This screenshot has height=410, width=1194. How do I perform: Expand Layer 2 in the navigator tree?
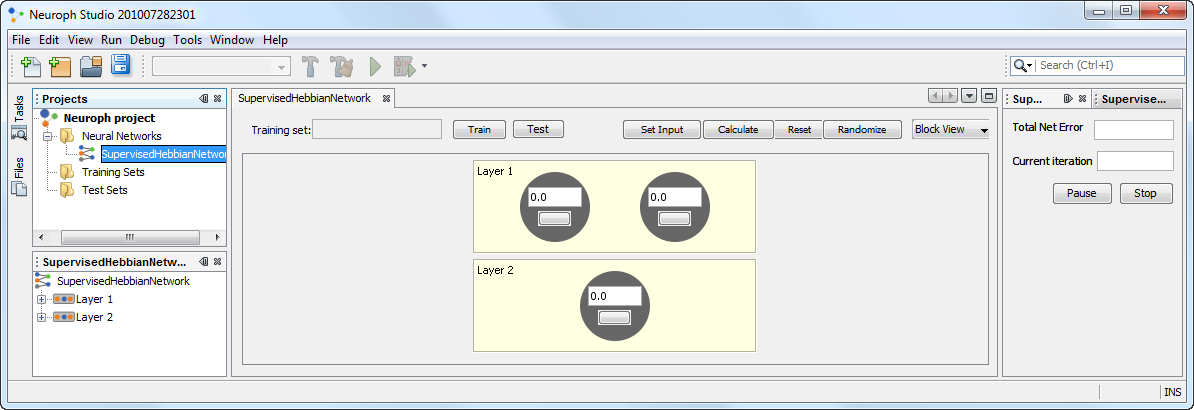click(x=41, y=317)
